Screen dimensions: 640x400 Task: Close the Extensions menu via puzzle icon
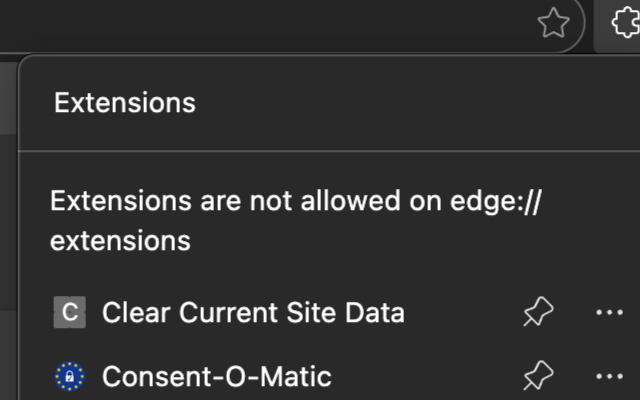coord(620,24)
